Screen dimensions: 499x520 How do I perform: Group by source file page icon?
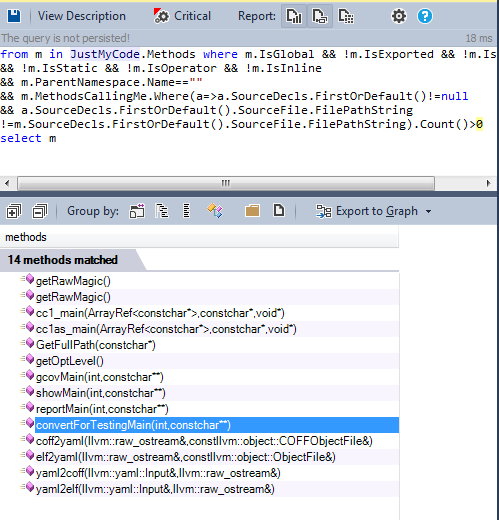pyautogui.click(x=279, y=211)
